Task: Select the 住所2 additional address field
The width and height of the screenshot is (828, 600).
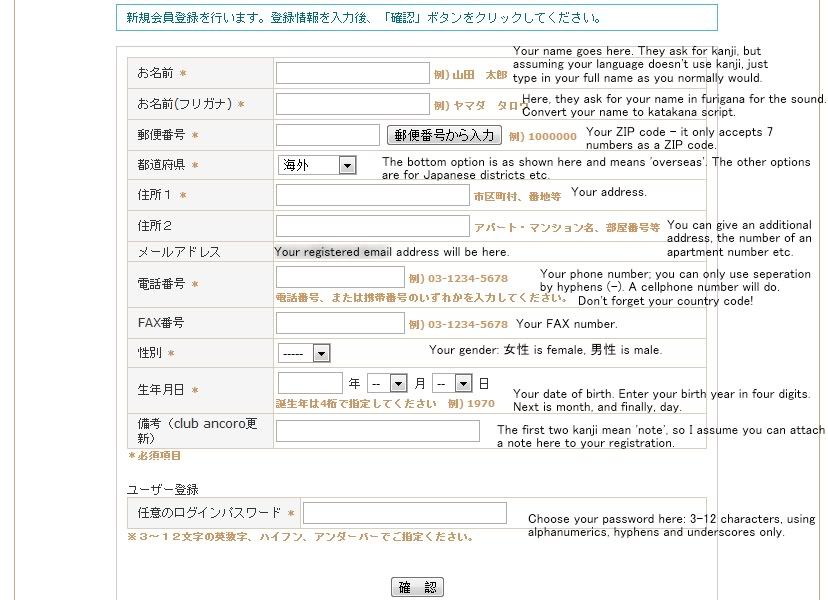Action: tap(372, 226)
